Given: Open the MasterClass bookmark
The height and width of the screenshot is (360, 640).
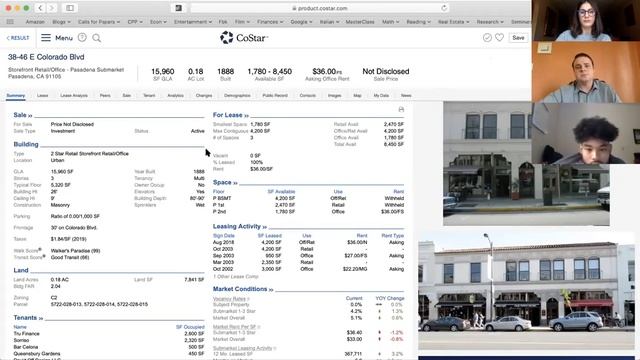Looking at the screenshot, I should (360, 22).
